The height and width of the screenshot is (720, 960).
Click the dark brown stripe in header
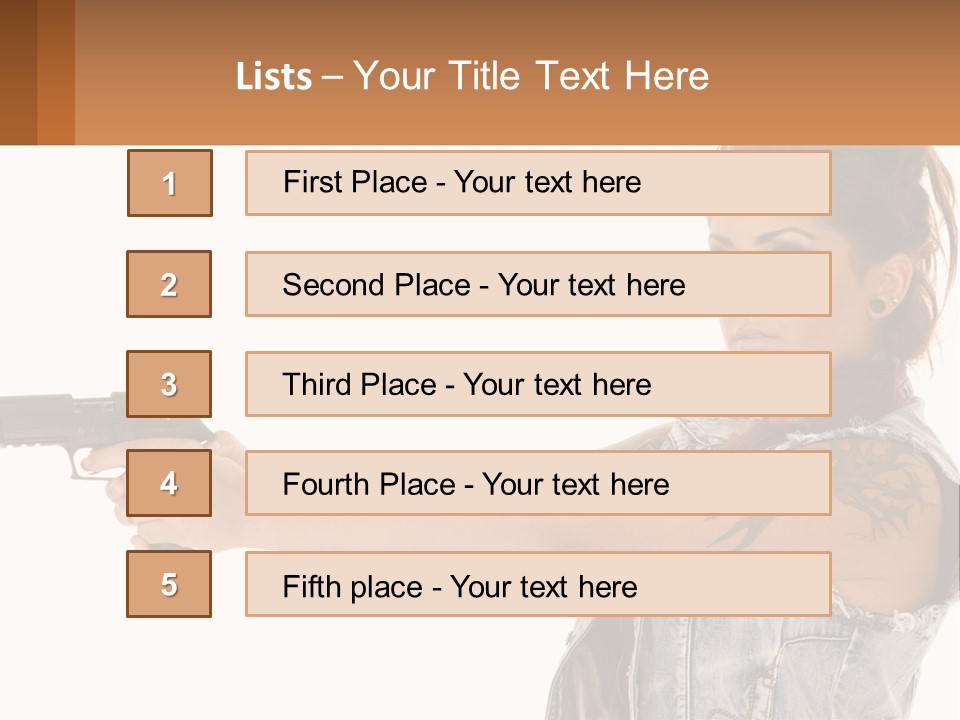(18, 72)
